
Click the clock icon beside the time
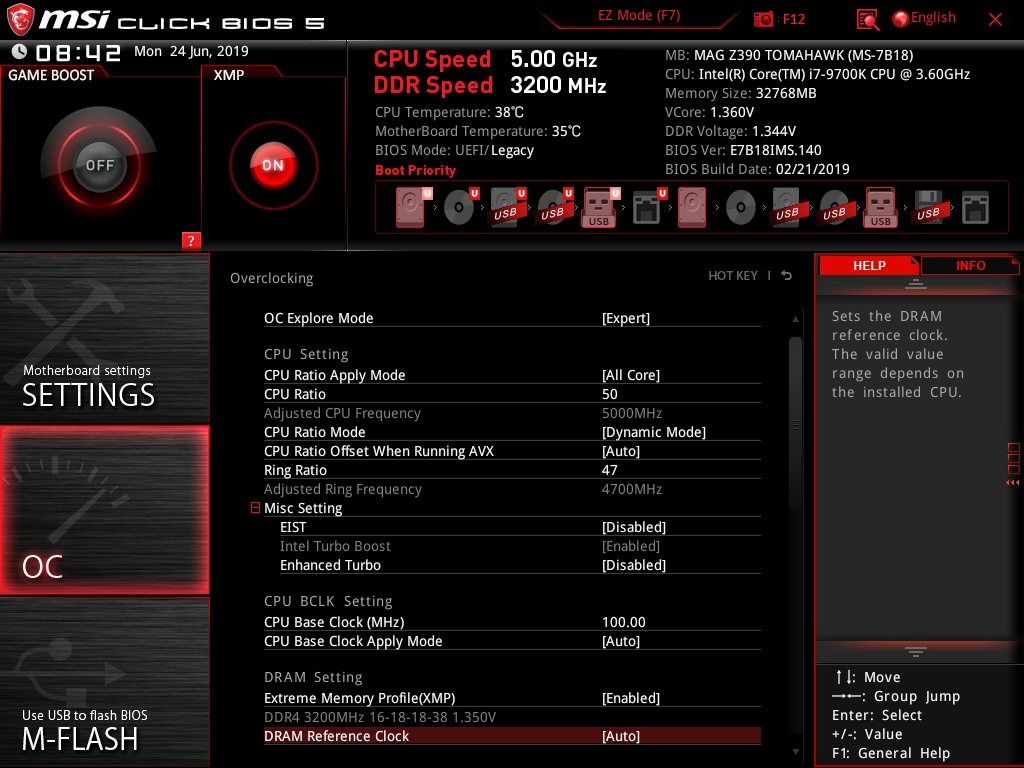tap(19, 52)
